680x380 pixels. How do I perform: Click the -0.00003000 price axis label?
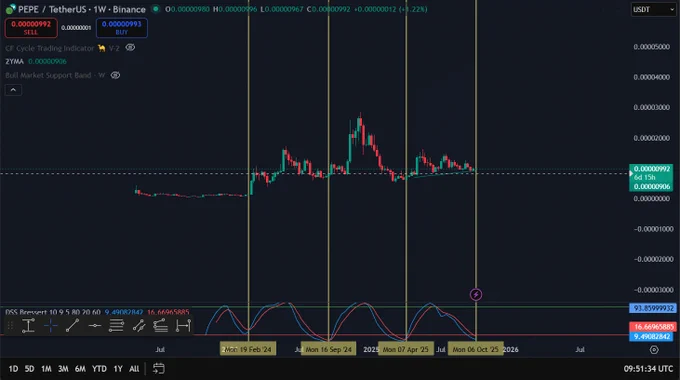click(x=654, y=290)
